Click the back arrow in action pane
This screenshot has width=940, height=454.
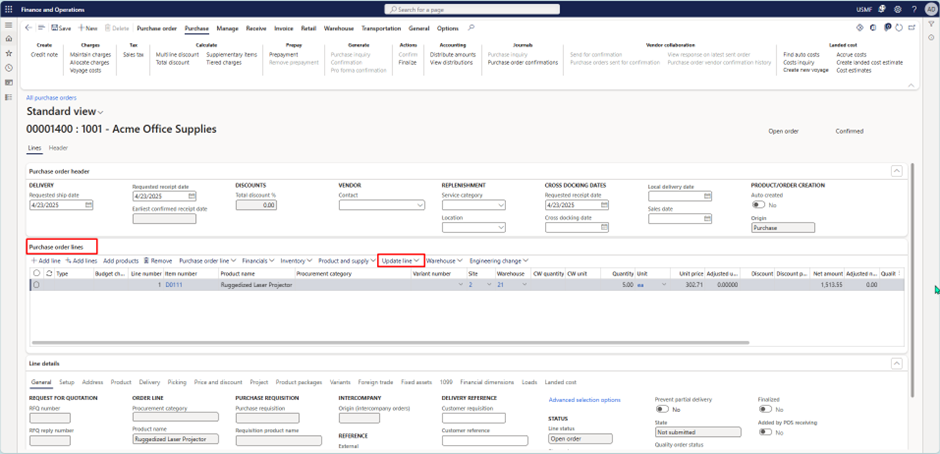[29, 28]
